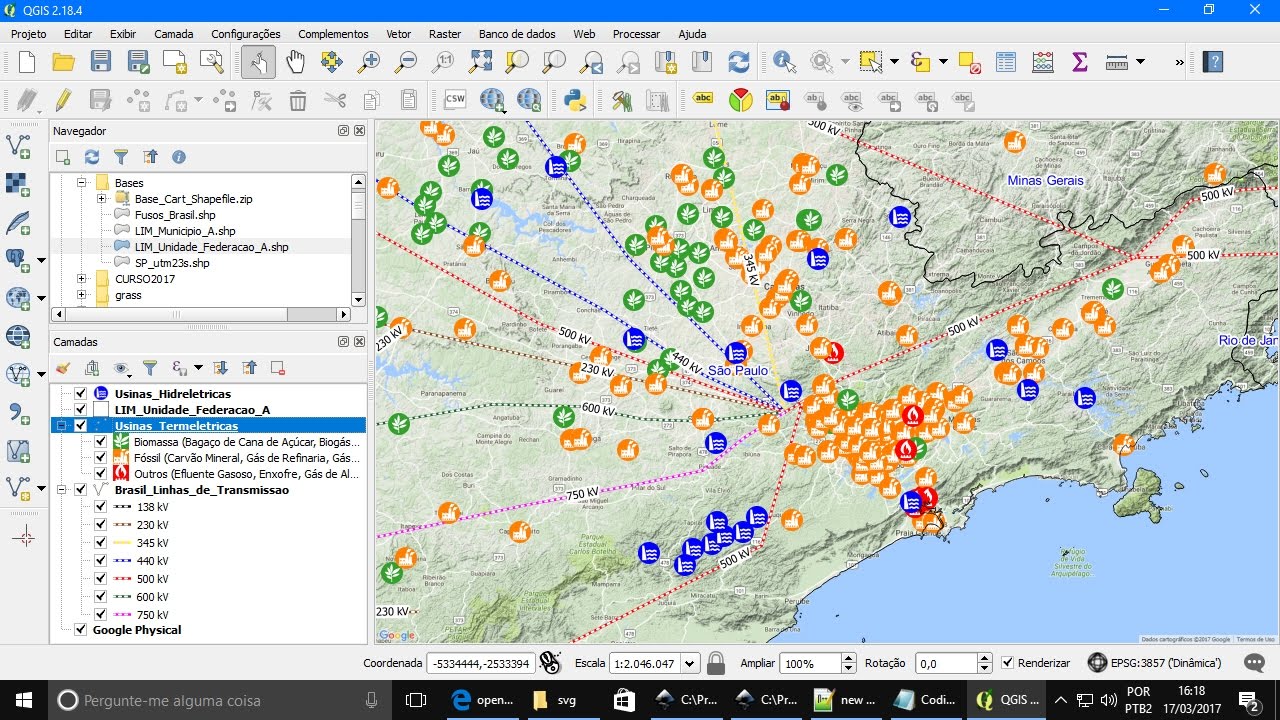Image resolution: width=1280 pixels, height=720 pixels.
Task: Add vector layer from side toolbar
Action: pyautogui.click(x=18, y=146)
